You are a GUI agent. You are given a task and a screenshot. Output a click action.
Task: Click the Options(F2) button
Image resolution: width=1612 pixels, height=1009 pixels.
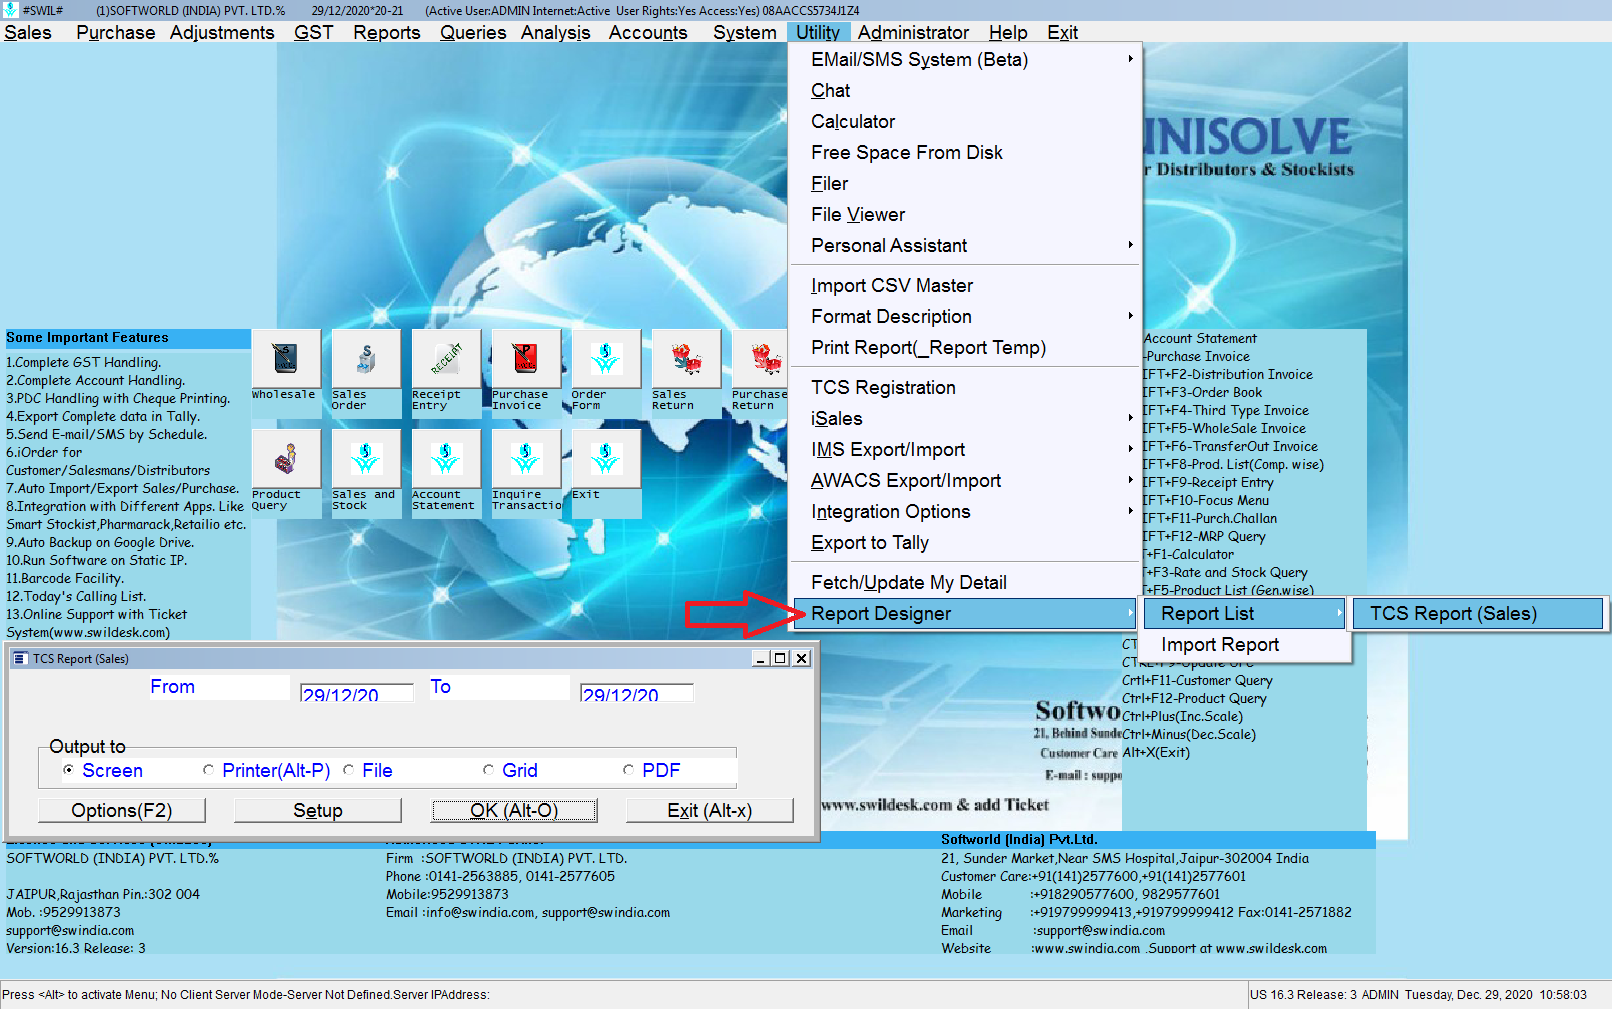pyautogui.click(x=122, y=810)
